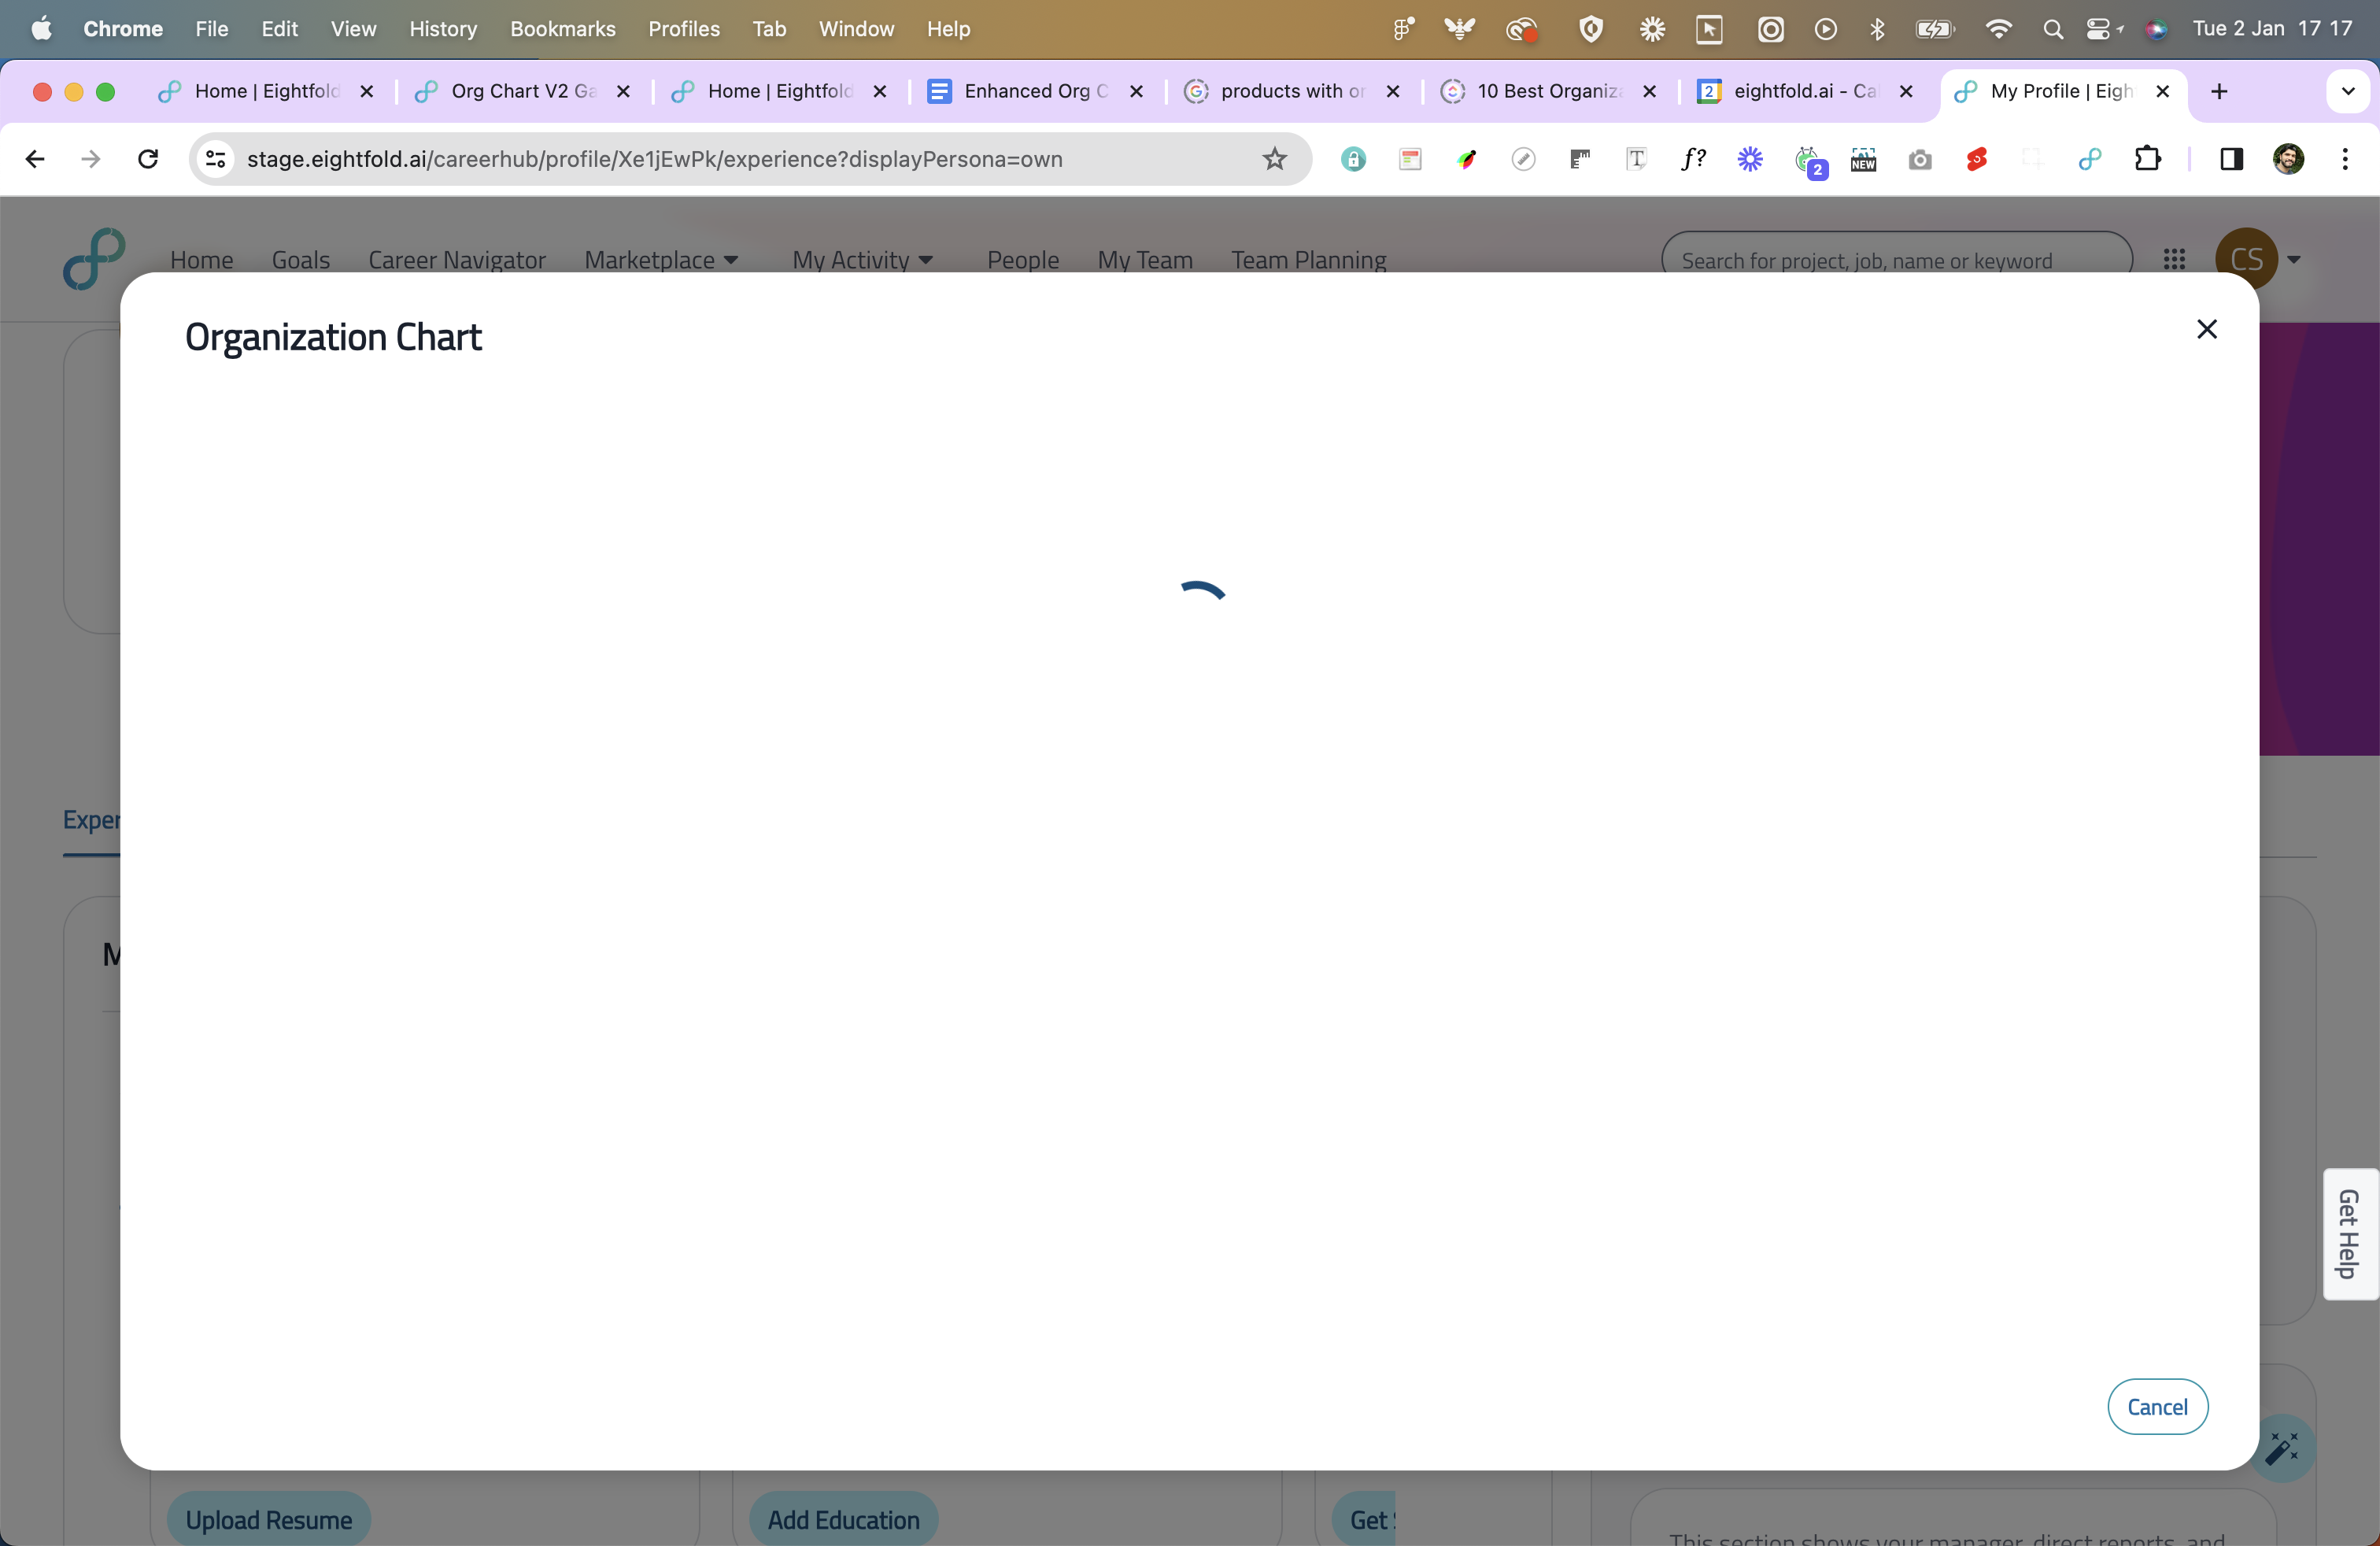Viewport: 2380px width, 1546px height.
Task: Click the Upload Resume button
Action: click(269, 1519)
